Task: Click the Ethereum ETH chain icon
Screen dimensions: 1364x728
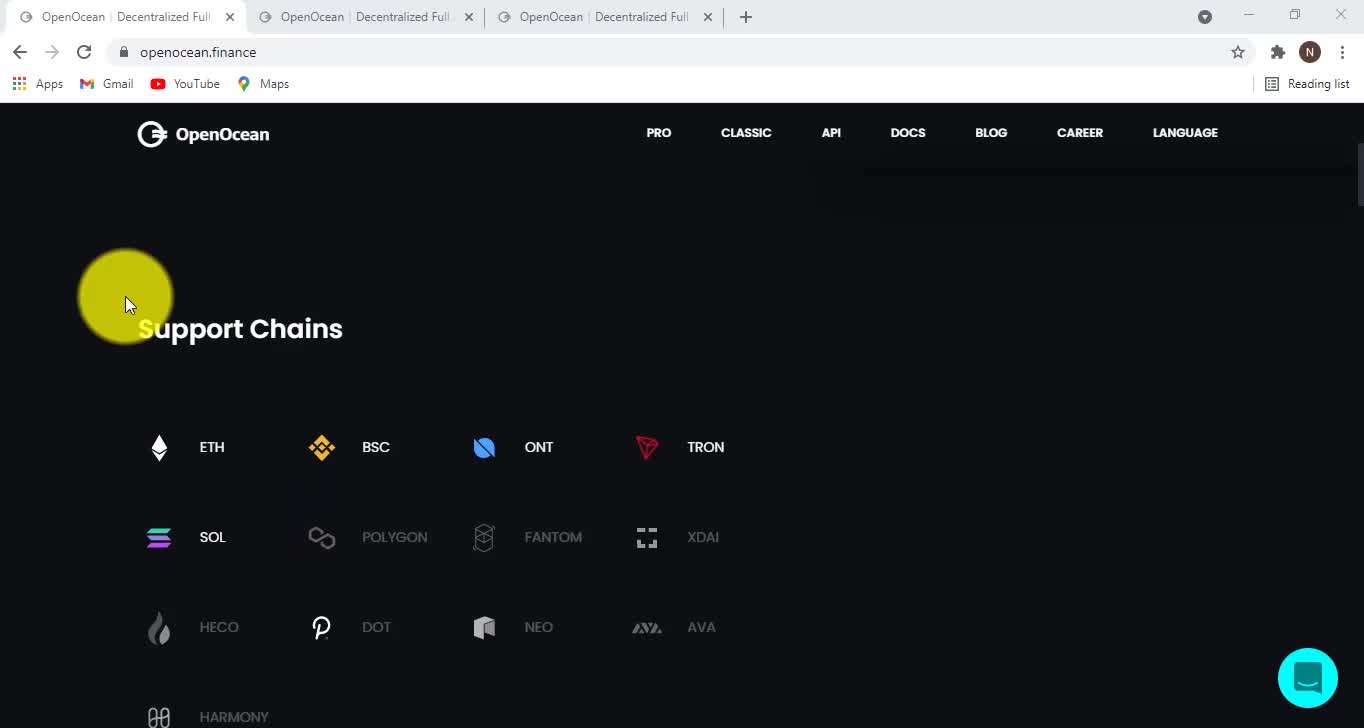Action: (159, 447)
